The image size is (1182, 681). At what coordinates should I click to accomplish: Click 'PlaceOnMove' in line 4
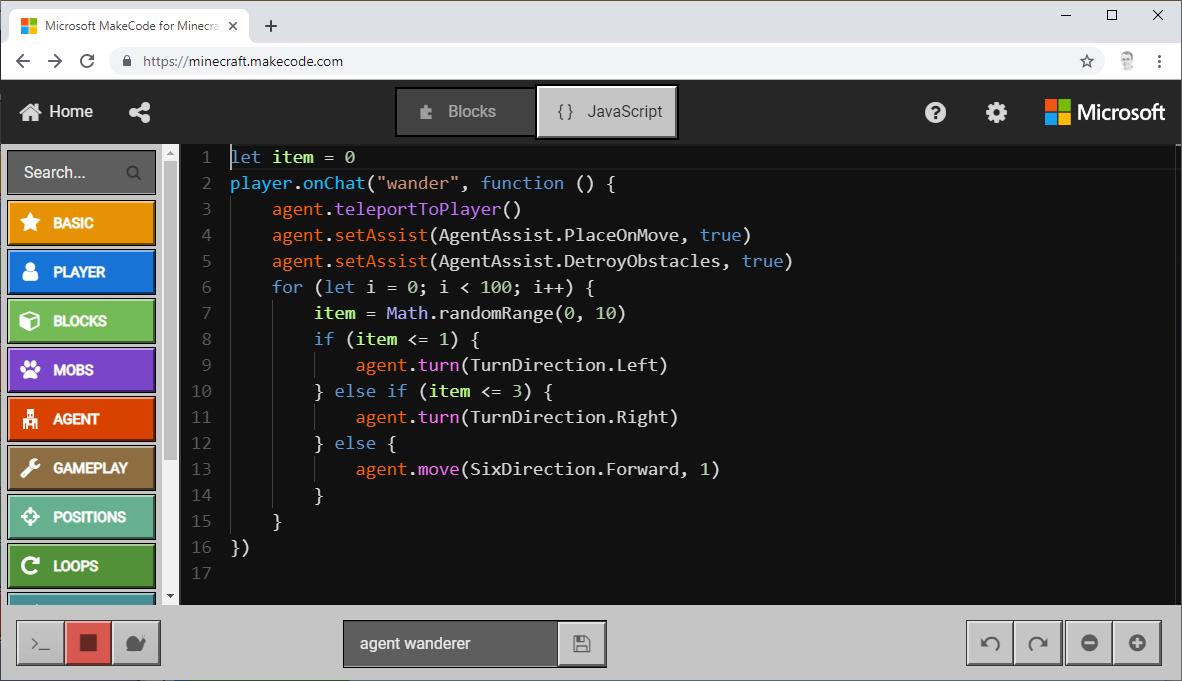coord(621,235)
